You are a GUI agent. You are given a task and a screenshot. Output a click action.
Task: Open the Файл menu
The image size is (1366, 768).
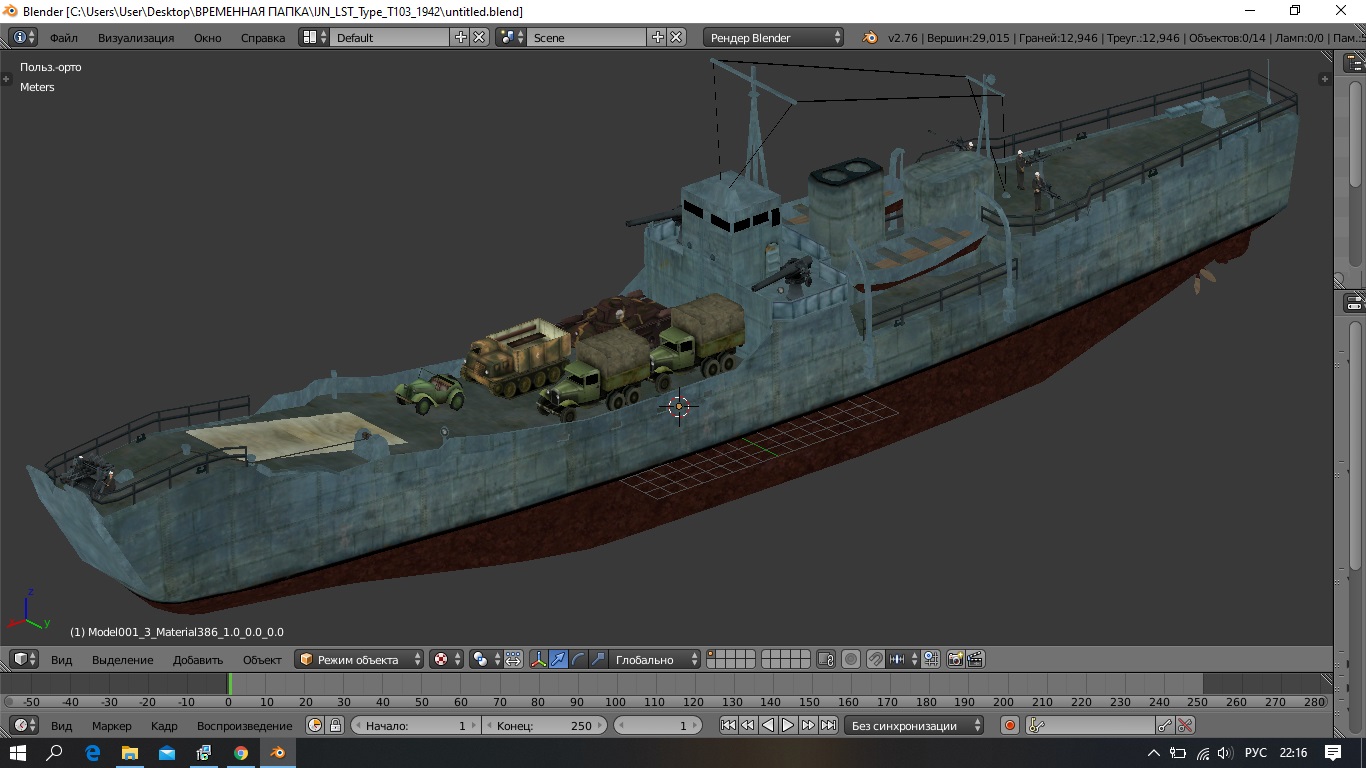click(x=63, y=38)
